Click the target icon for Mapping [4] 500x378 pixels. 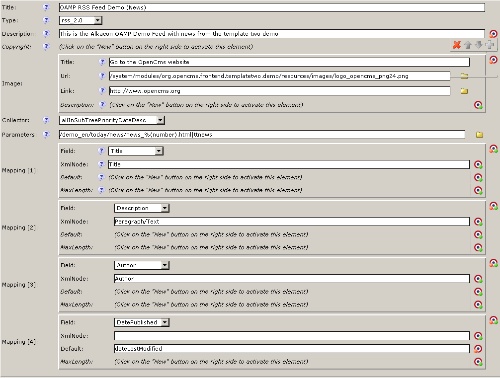[493, 320]
